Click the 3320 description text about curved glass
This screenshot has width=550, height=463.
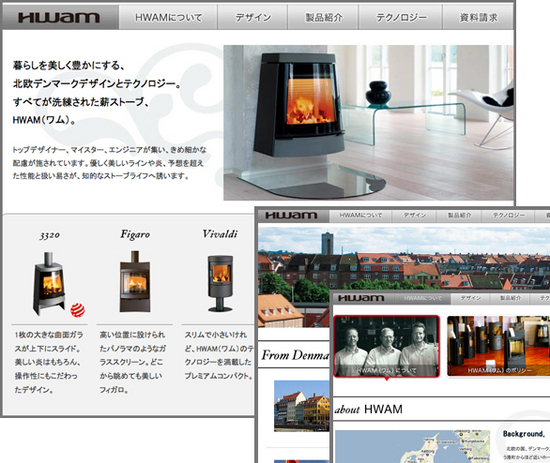coord(49,362)
